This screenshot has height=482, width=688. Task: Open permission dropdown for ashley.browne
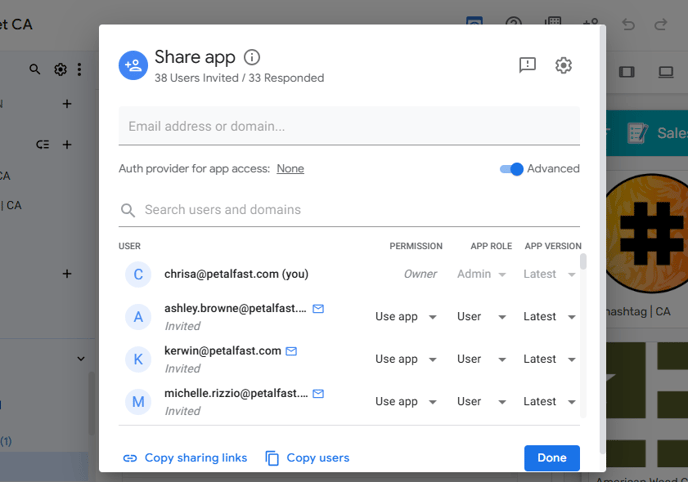click(406, 317)
